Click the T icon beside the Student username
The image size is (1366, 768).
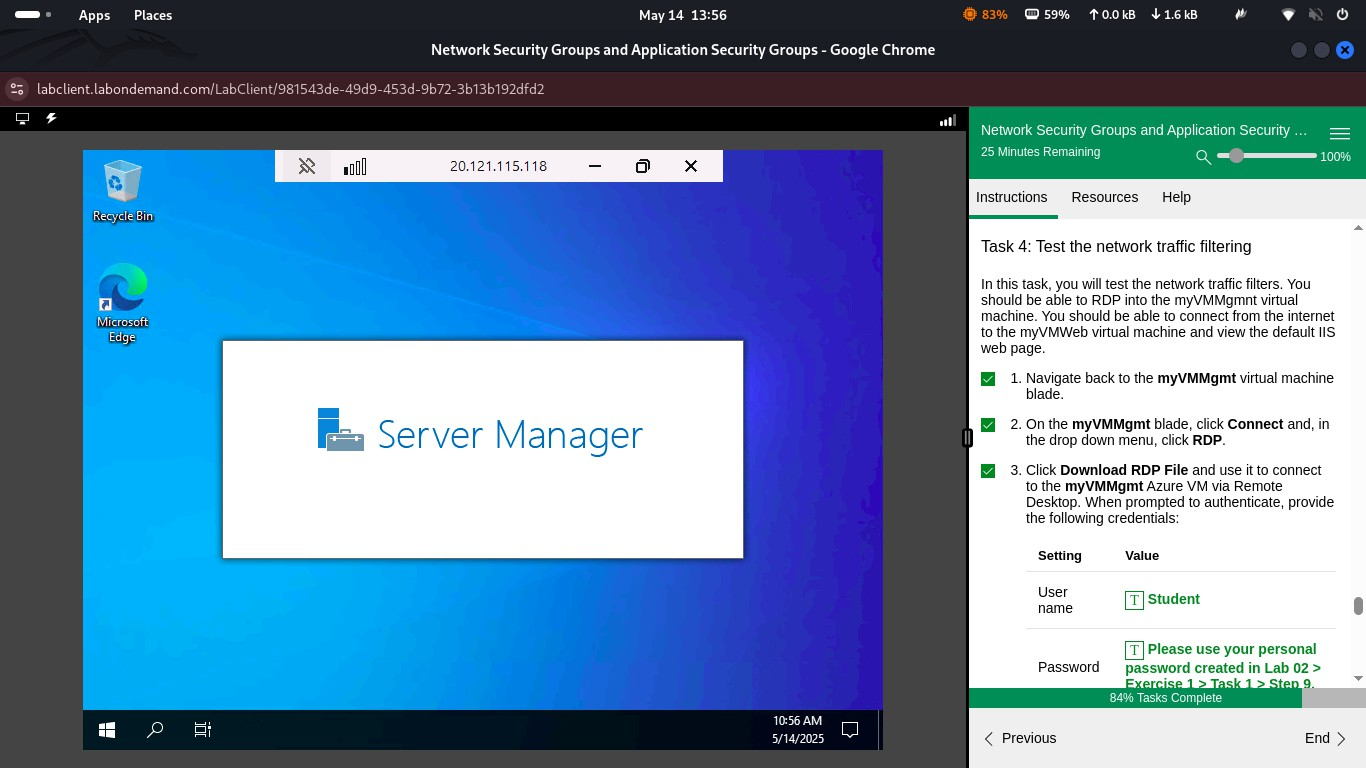pos(1134,599)
